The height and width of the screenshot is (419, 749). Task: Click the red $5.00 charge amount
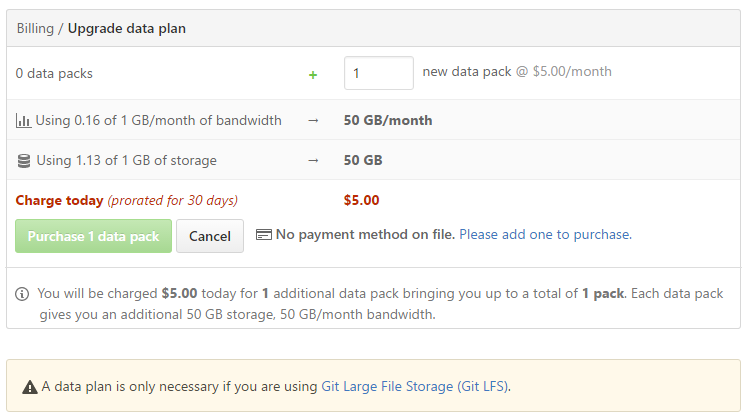[x=361, y=200]
